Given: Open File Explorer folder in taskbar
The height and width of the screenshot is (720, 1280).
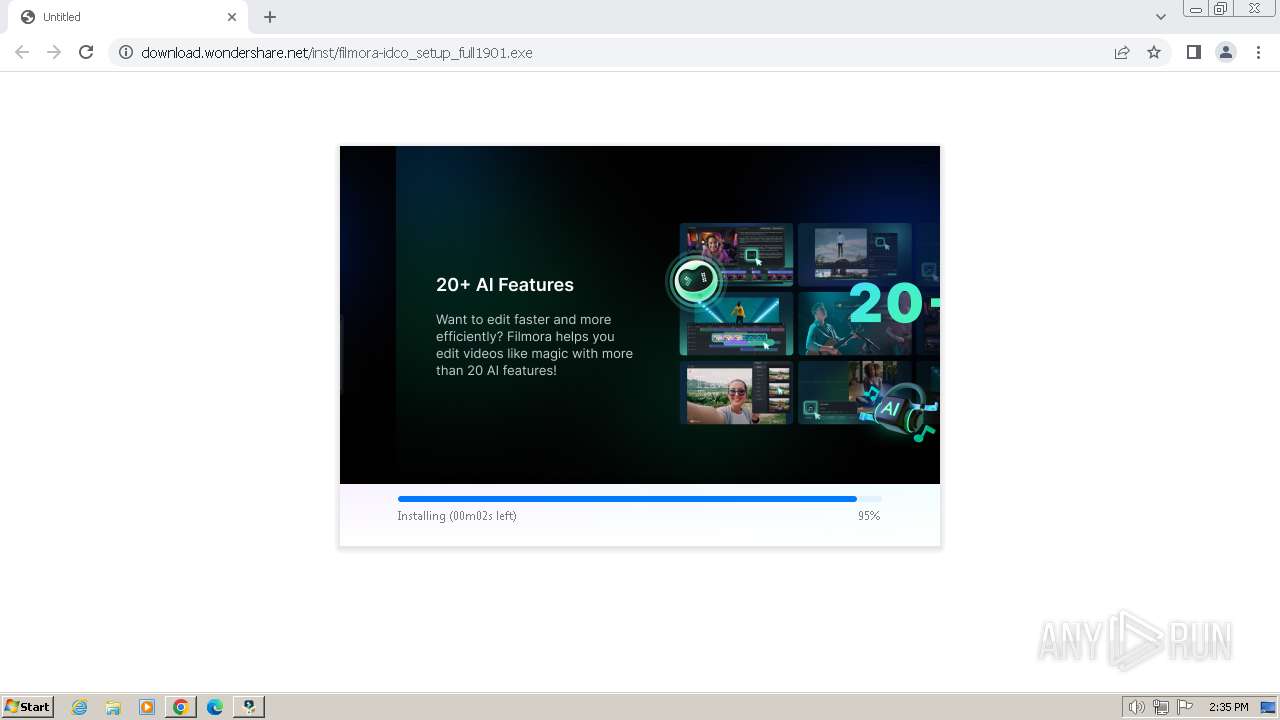Looking at the screenshot, I should pyautogui.click(x=113, y=707).
